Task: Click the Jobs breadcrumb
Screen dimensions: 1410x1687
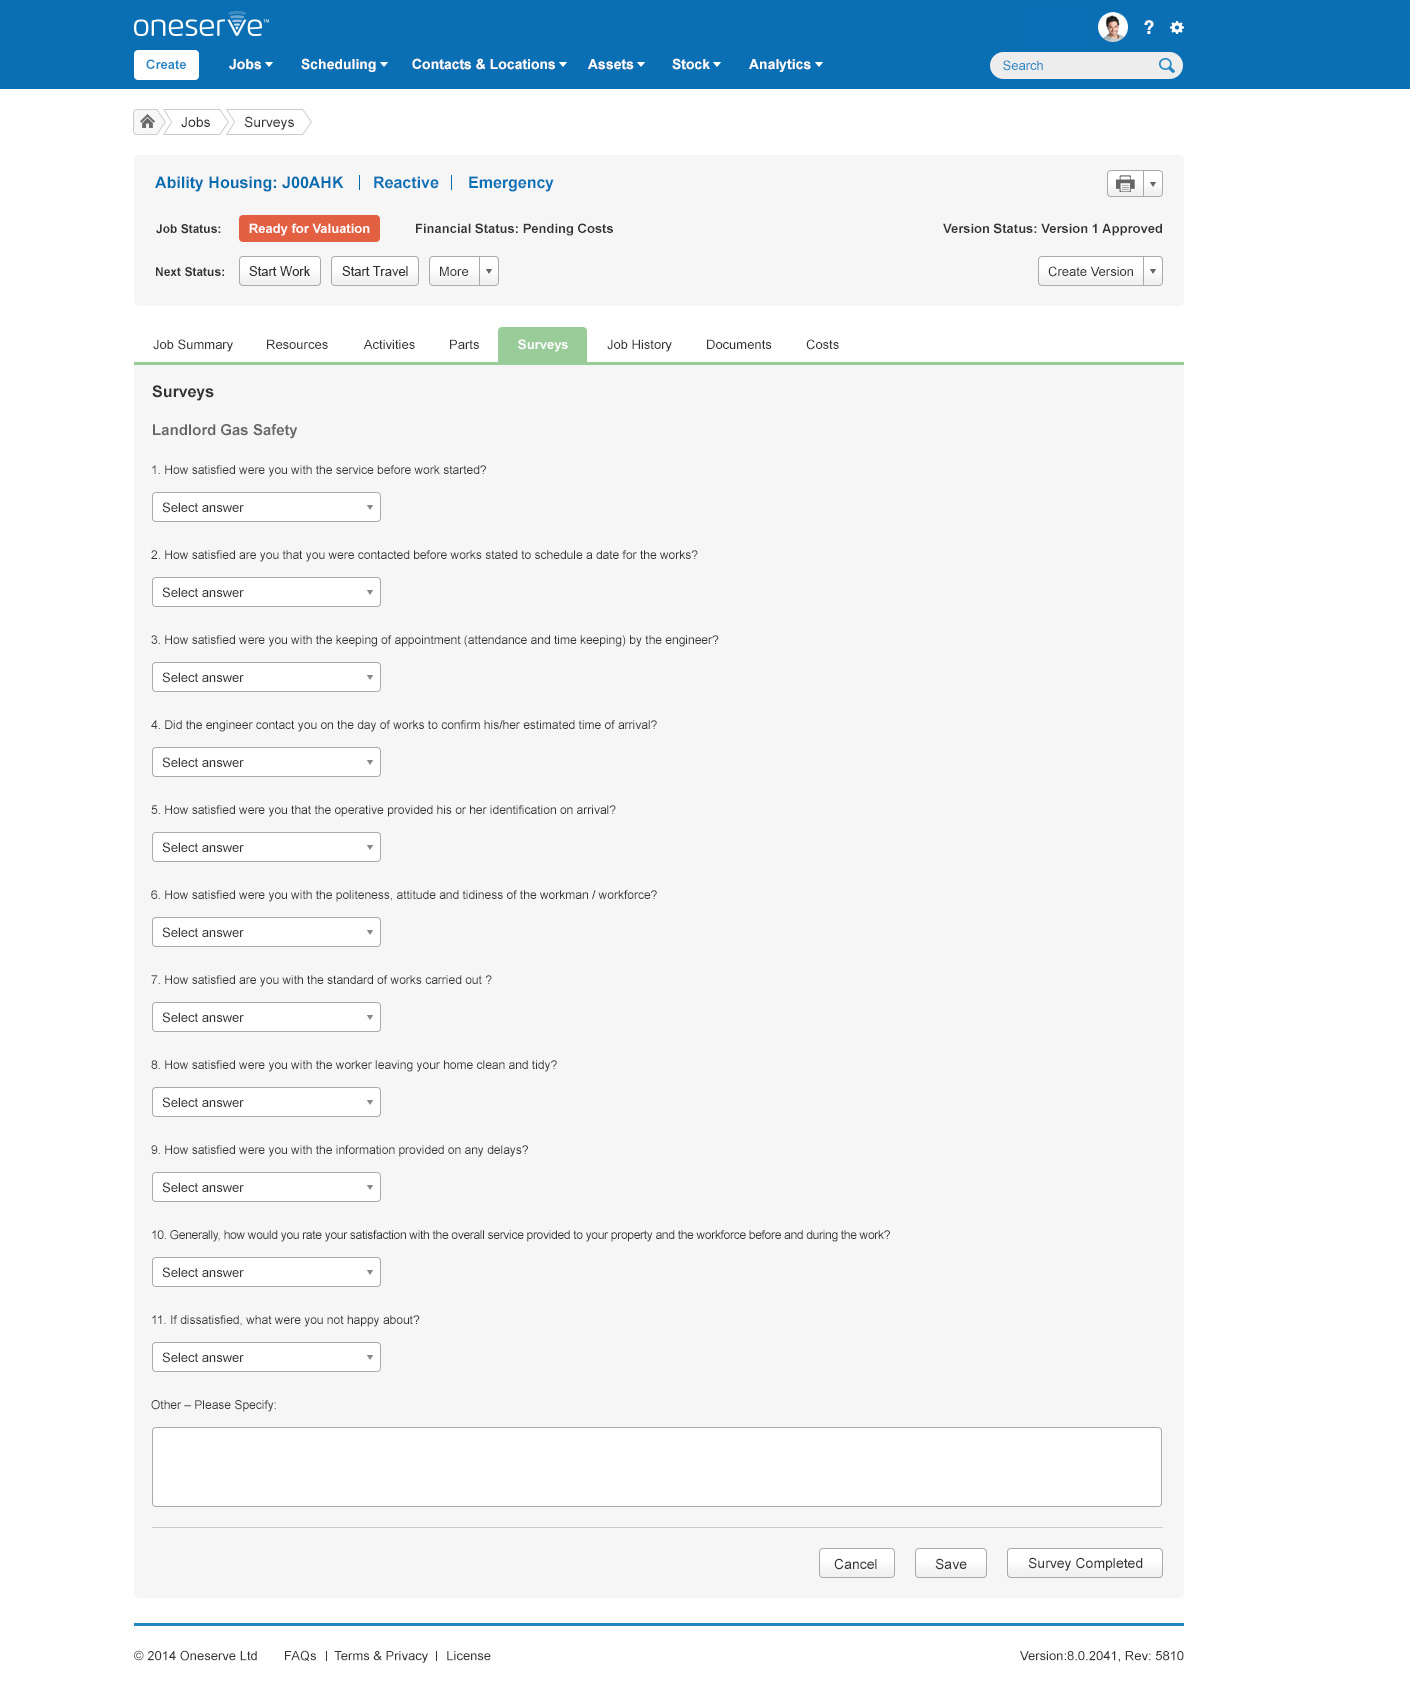Action: [x=195, y=122]
